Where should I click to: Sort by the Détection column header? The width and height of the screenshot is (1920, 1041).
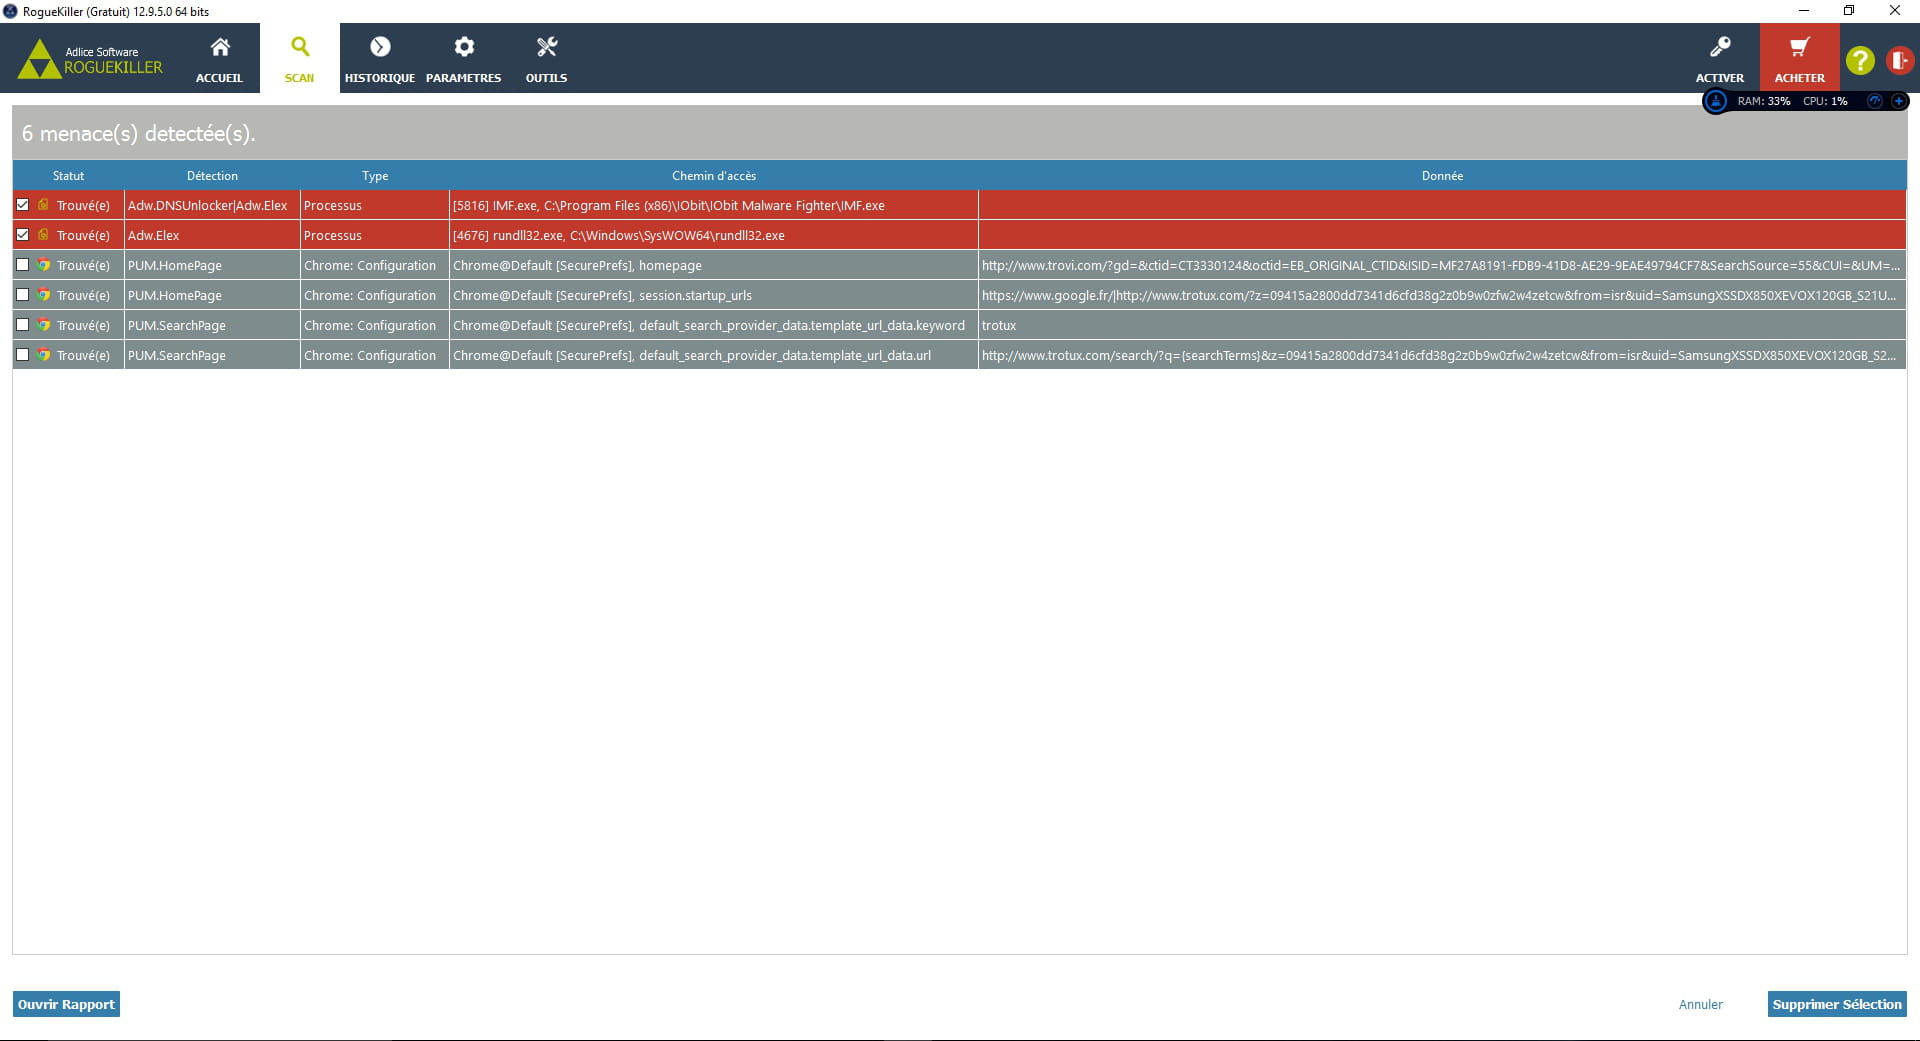pos(212,176)
